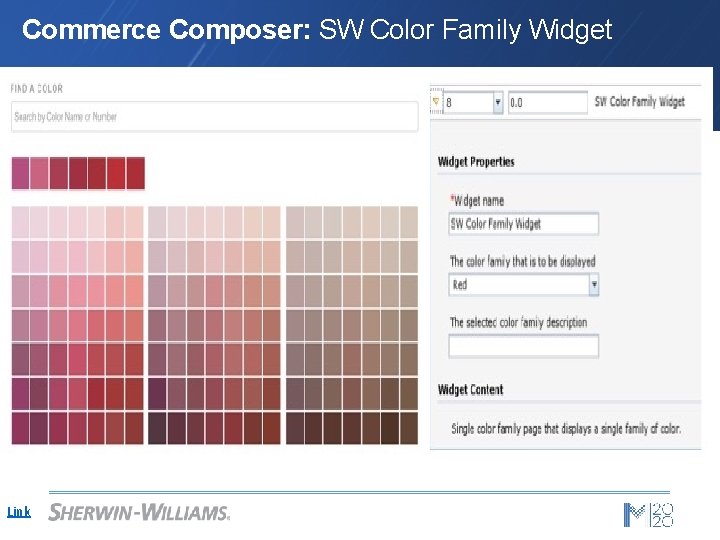Click the Widget Content section heading
This screenshot has height=540, width=720.
(x=470, y=390)
